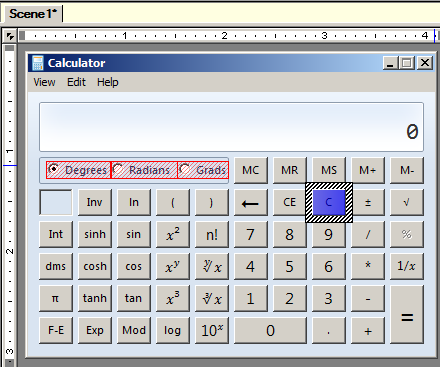The width and height of the screenshot is (440, 367).
Task: Click the pi constant button
Action: coord(56,298)
